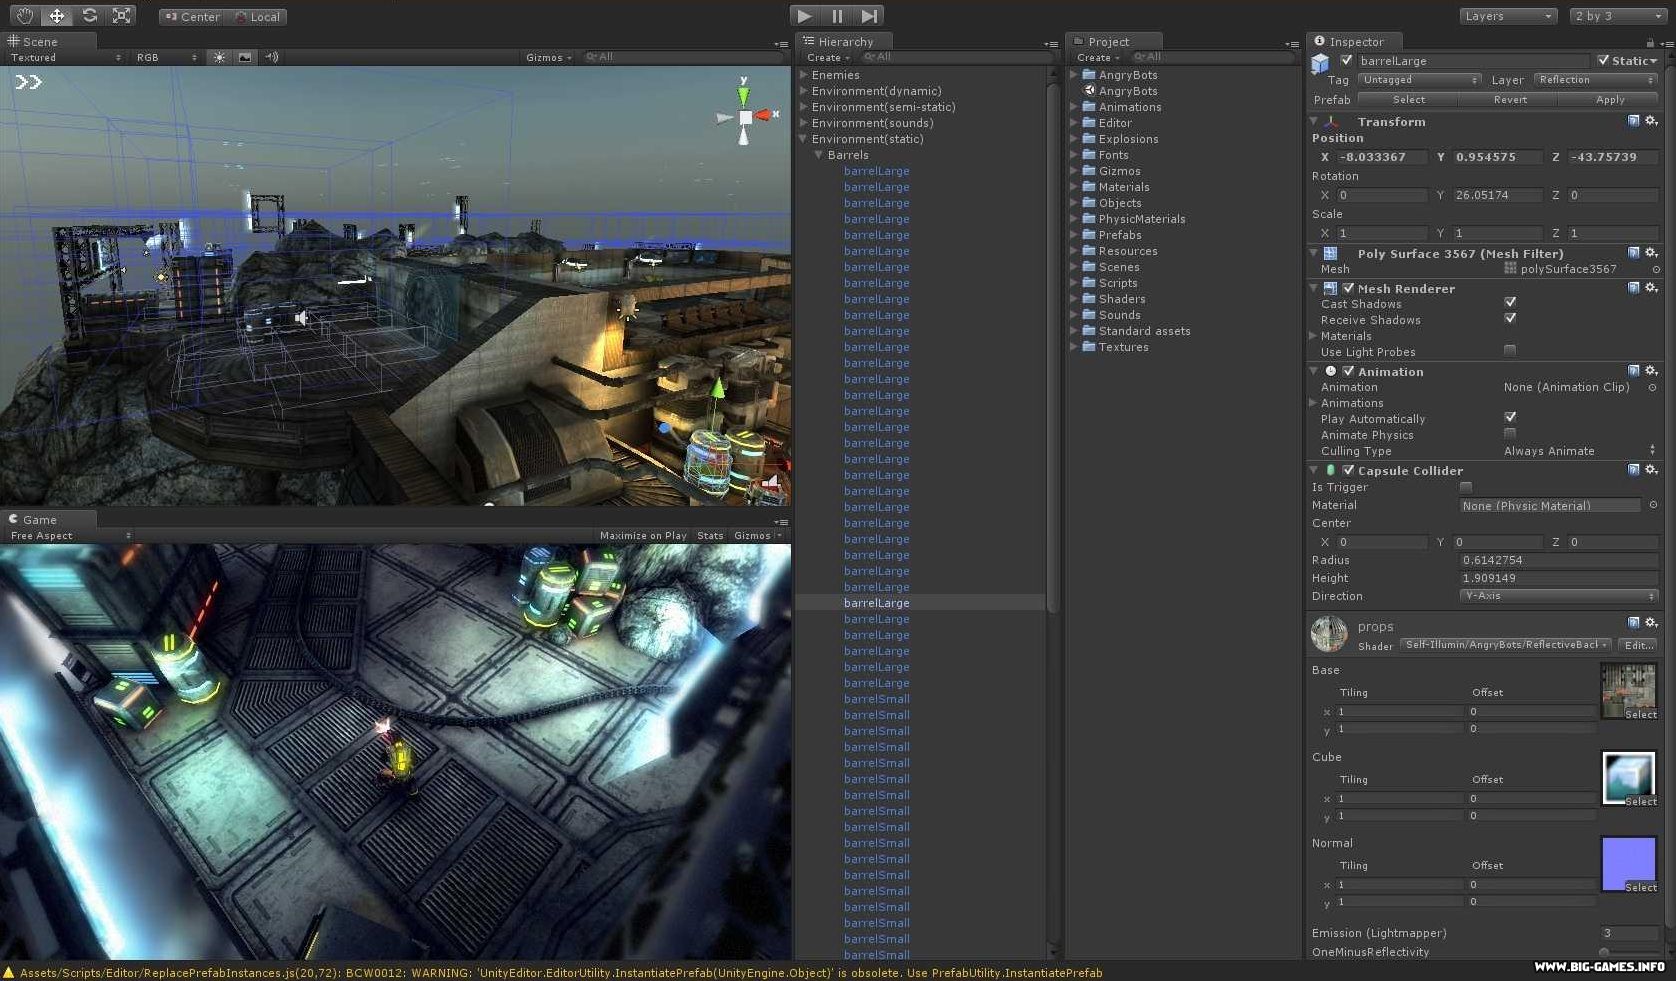Screen dimensions: 1676x981
Task: Expand the Enemies hierarchy item
Action: [804, 75]
